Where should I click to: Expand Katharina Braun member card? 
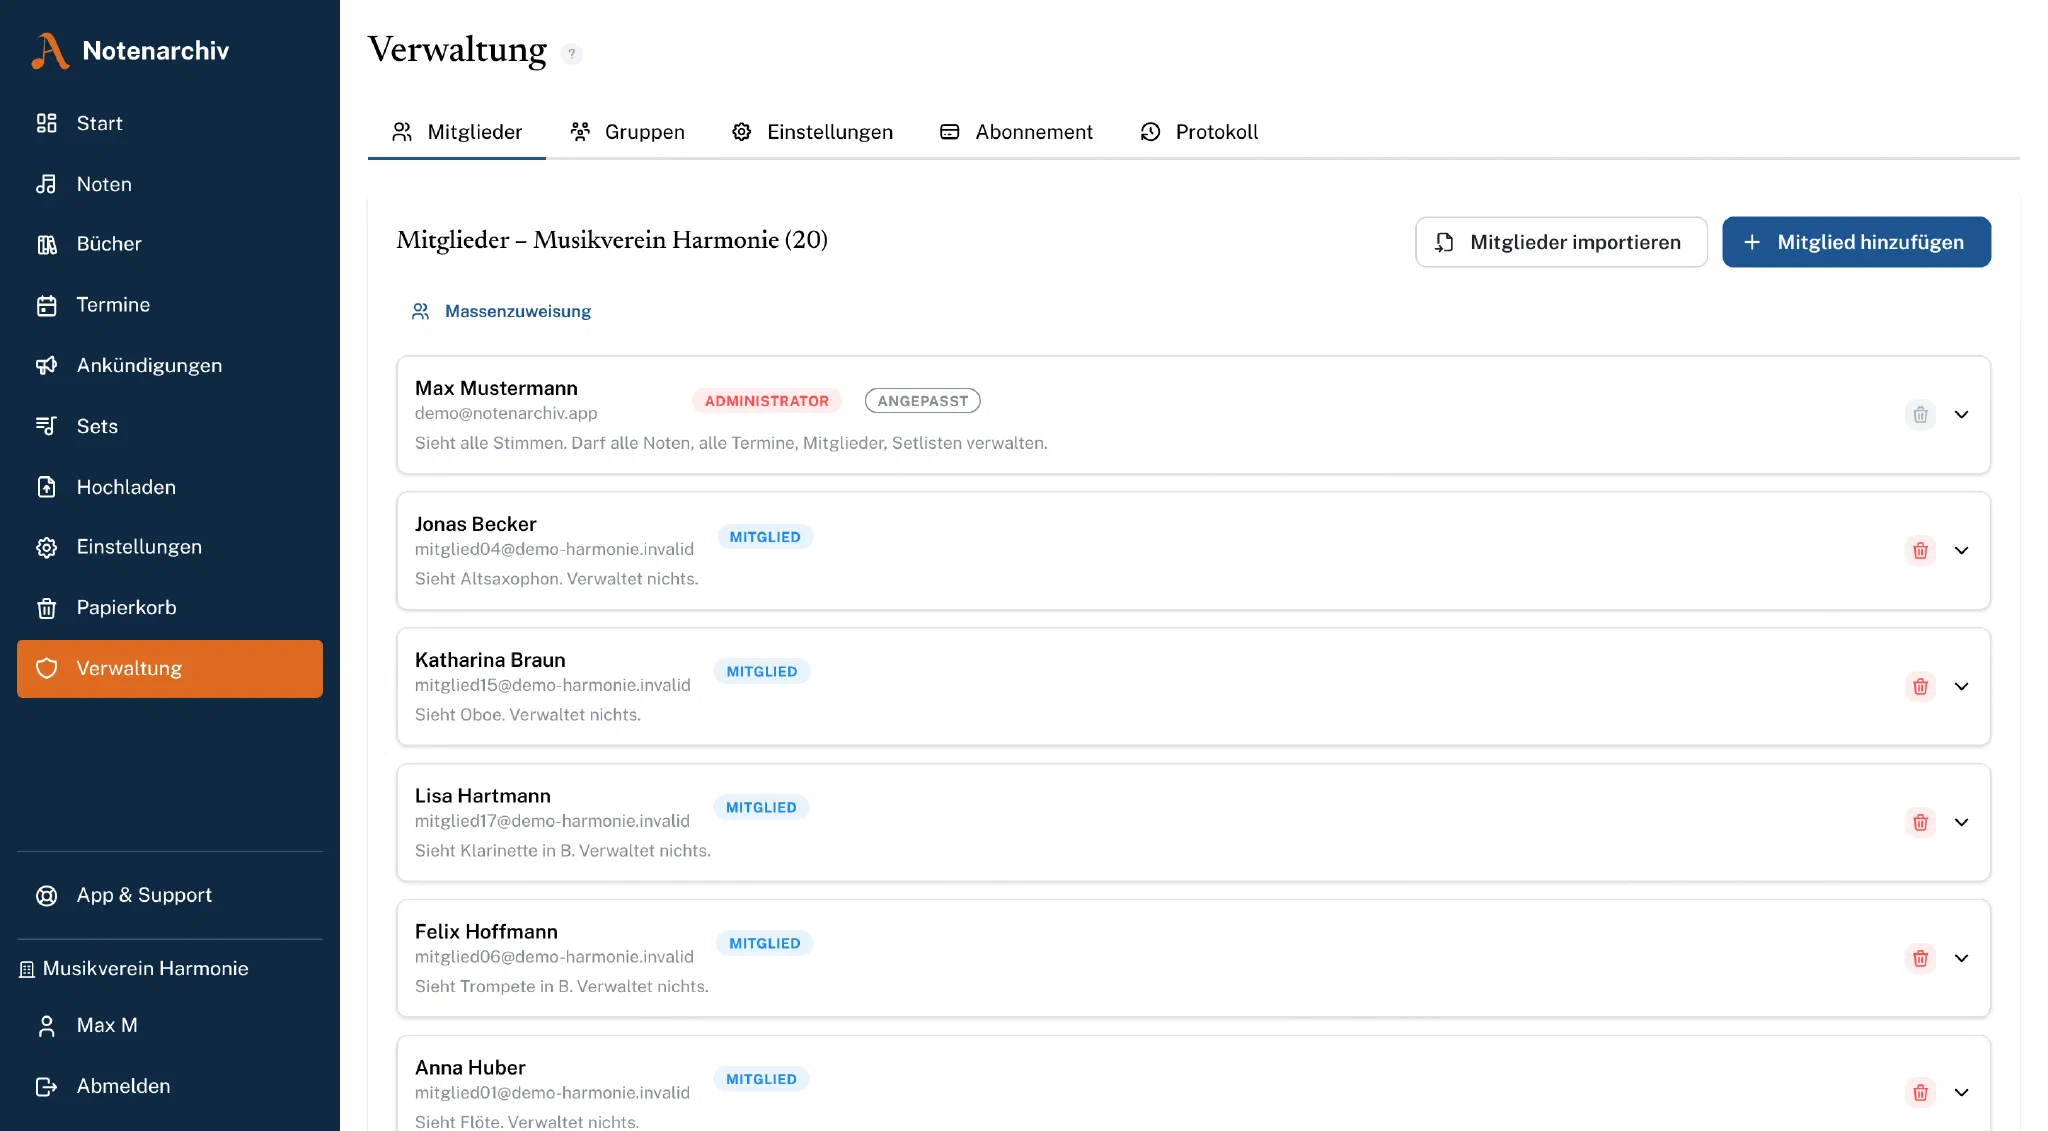point(1961,686)
